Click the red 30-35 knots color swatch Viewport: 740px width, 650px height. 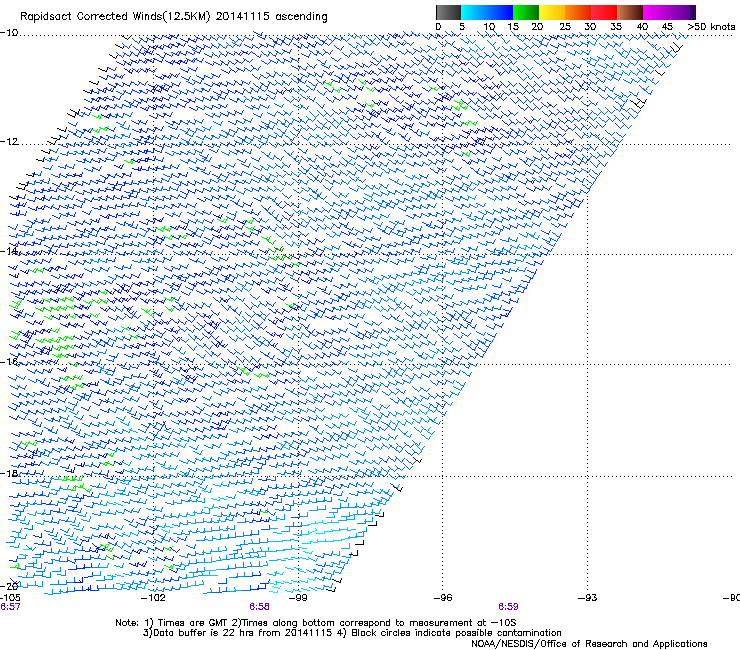604,12
